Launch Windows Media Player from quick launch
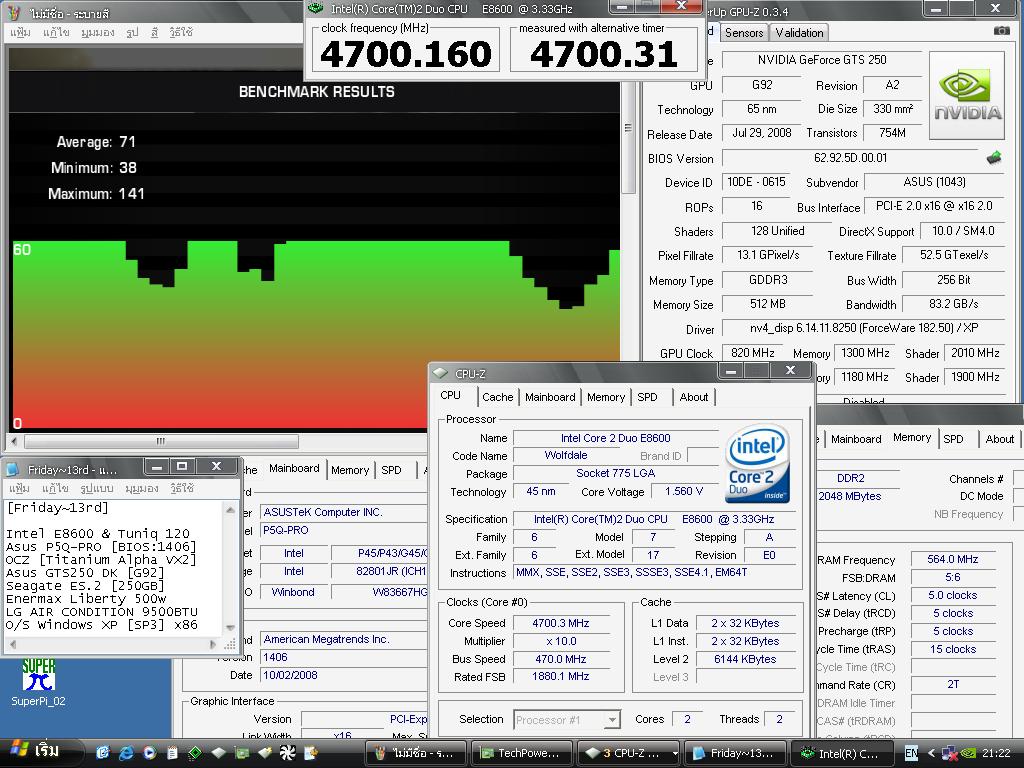Image resolution: width=1024 pixels, height=768 pixels. 149,753
